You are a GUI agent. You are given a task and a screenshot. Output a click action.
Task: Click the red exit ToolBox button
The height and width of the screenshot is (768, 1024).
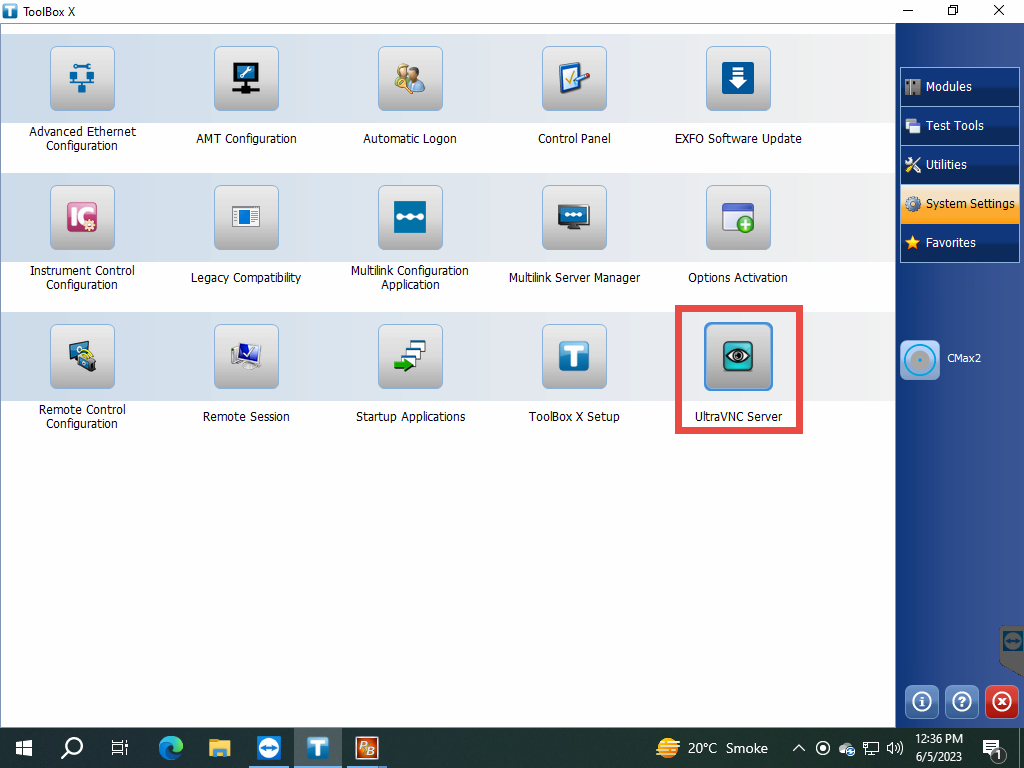pyautogui.click(x=1001, y=701)
